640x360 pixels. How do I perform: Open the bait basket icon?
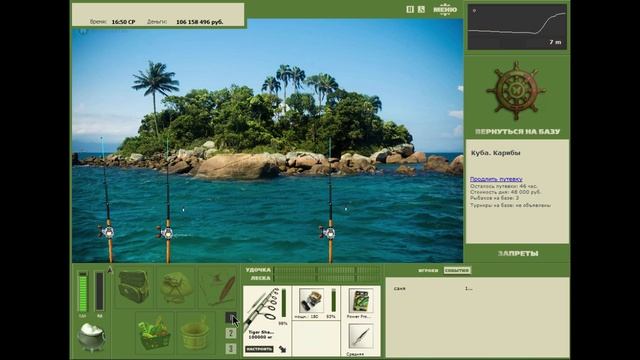[155, 333]
